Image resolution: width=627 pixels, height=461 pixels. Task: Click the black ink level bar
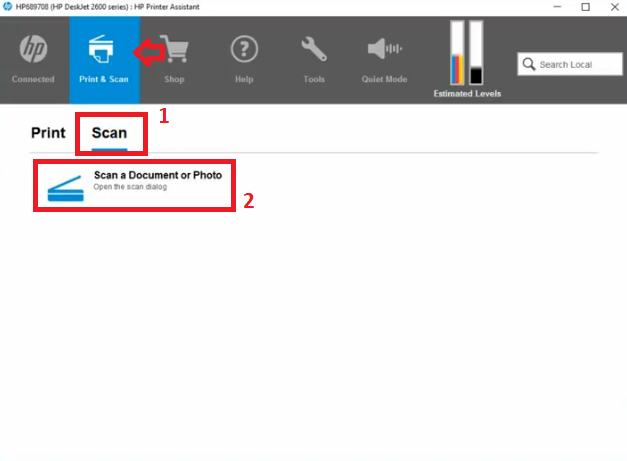pos(476,53)
